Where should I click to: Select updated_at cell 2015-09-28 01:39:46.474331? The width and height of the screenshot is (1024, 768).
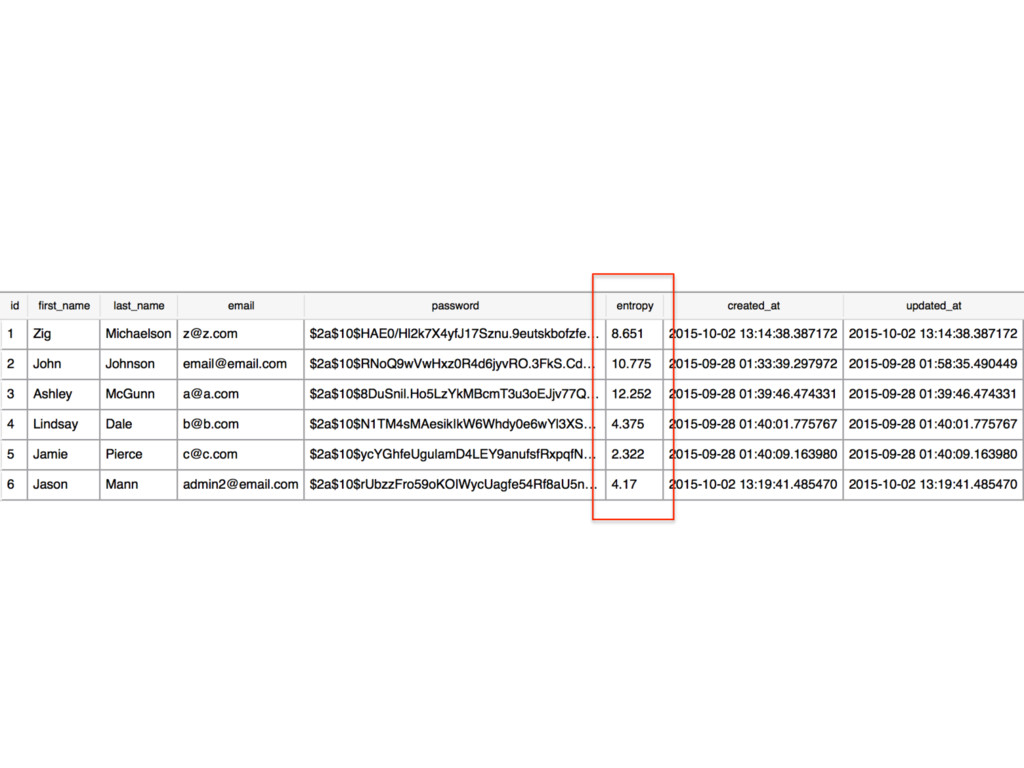pos(934,394)
